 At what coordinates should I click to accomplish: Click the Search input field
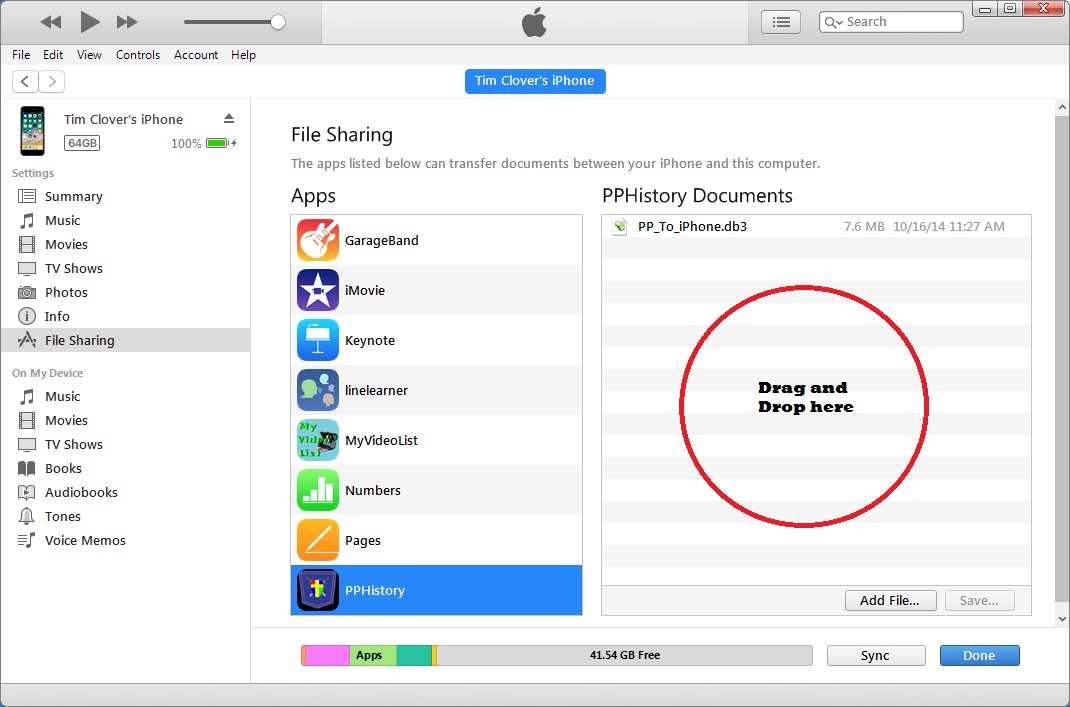(x=891, y=22)
